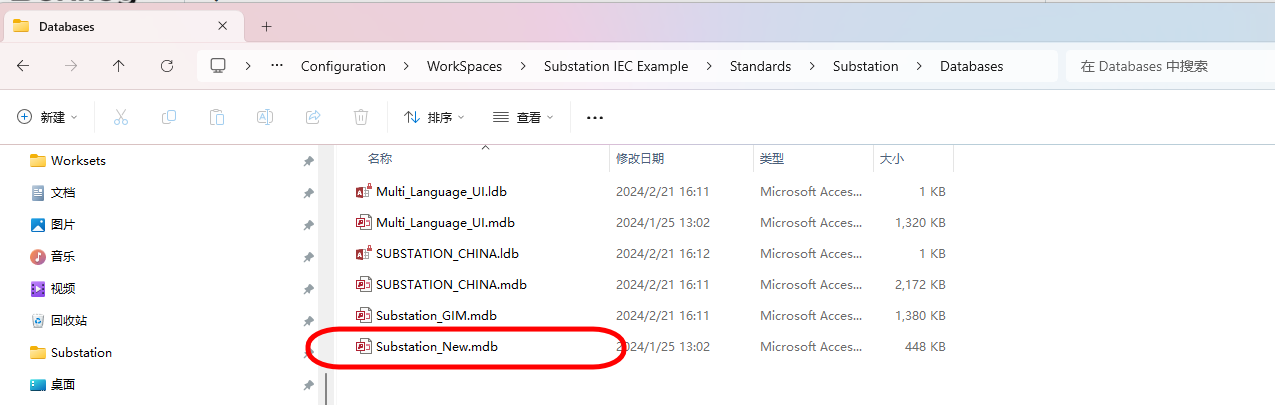Viewport: 1275px width, 405px height.
Task: Click the Delete trash icon
Action: pos(361,117)
